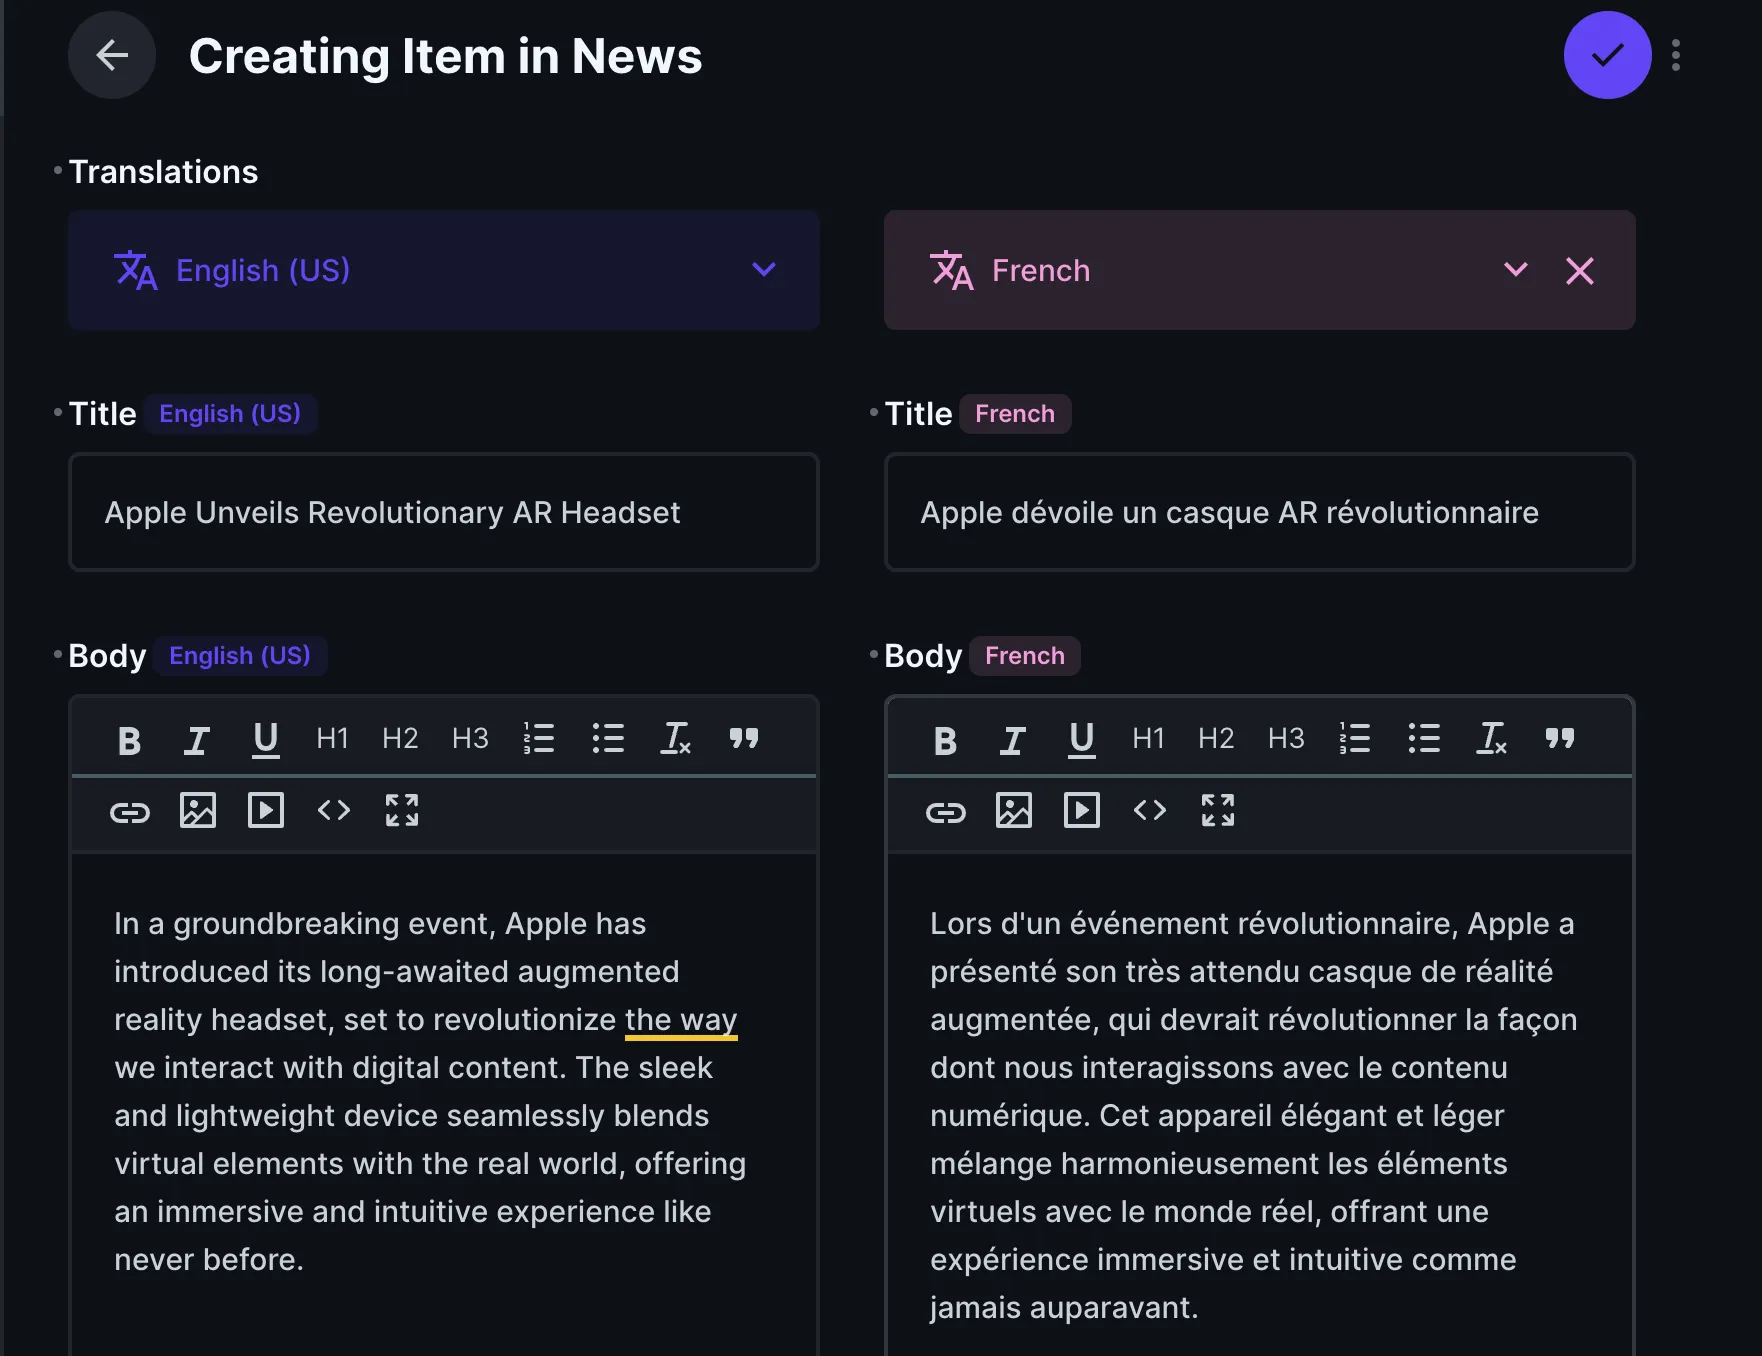Clear formatting in the French body editor
The image size is (1762, 1356).
[1491, 739]
